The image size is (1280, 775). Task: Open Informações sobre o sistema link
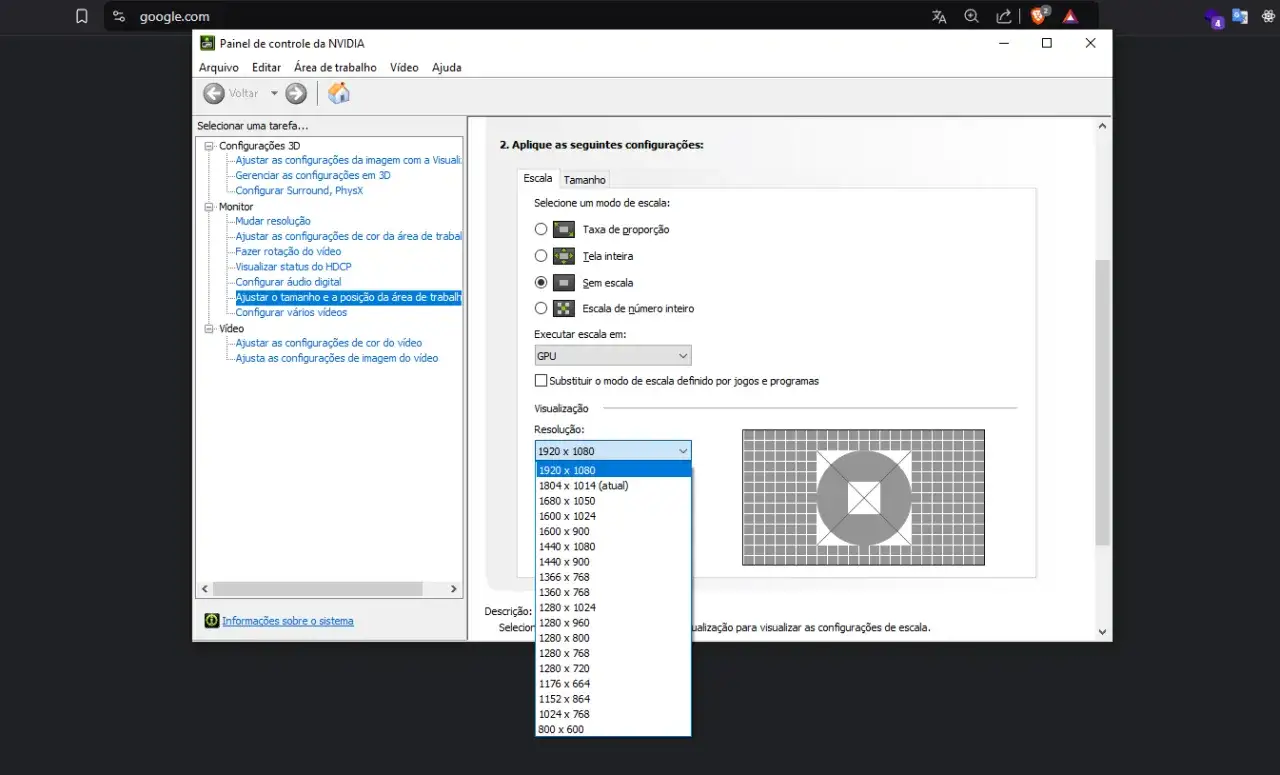click(x=287, y=621)
